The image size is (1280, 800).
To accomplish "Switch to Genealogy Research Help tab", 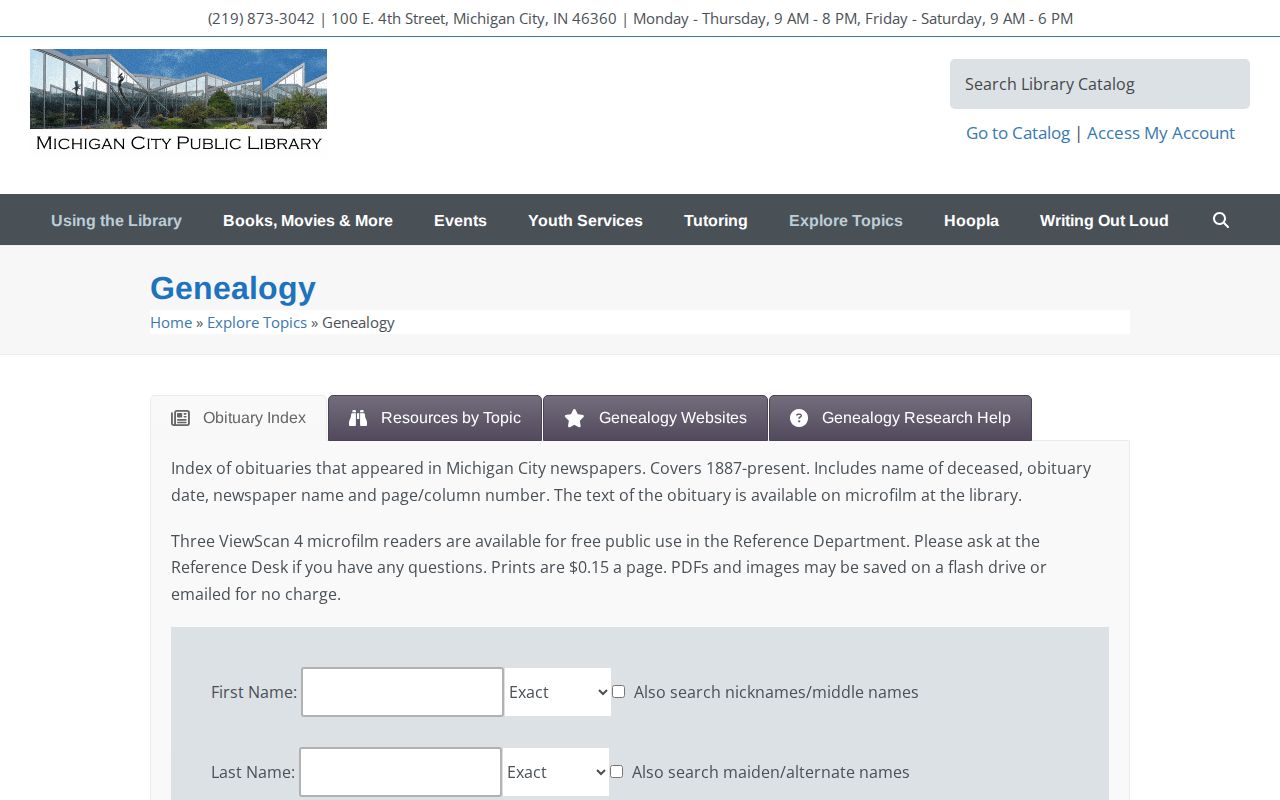I will point(900,418).
